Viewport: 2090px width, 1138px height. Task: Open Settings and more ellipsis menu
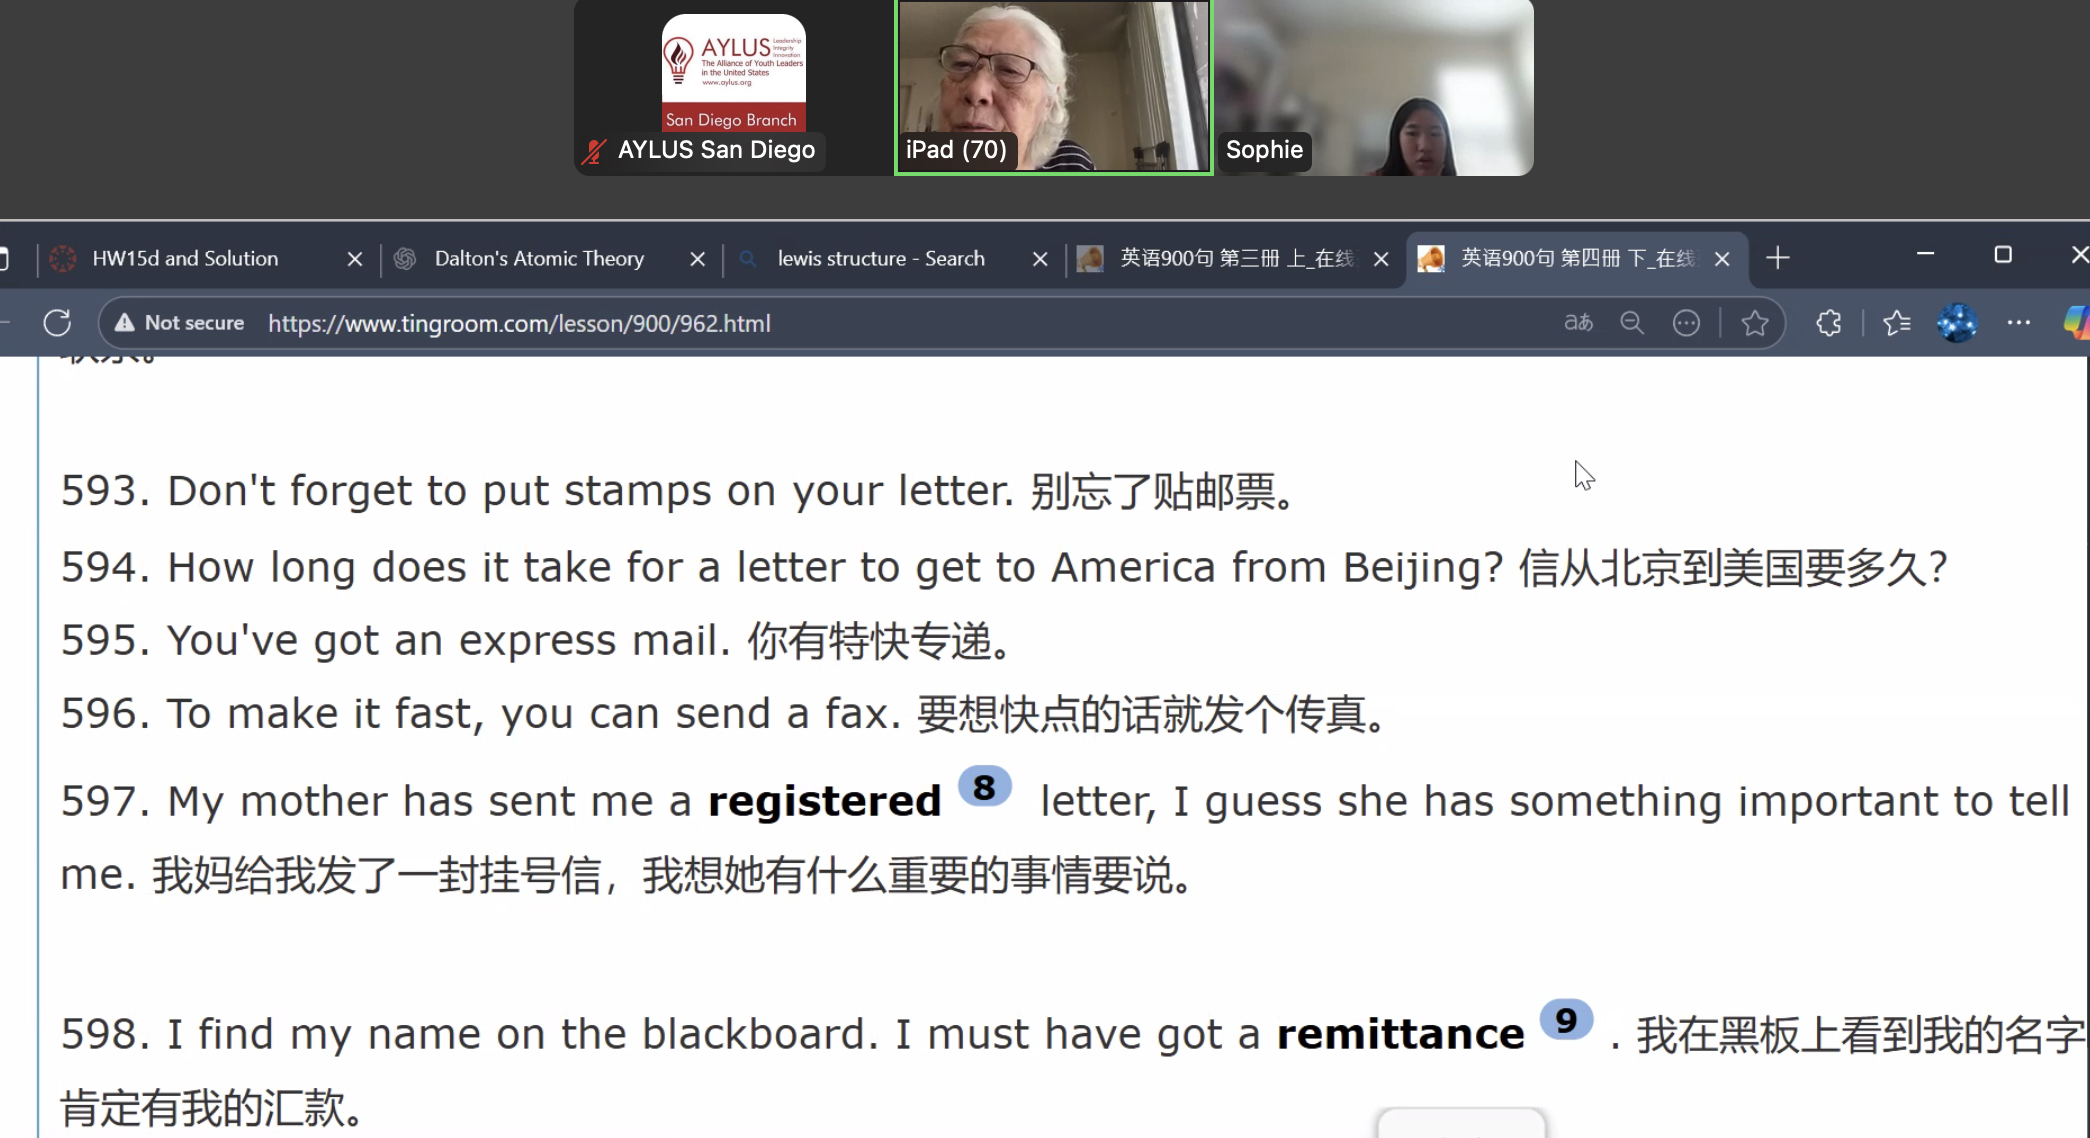tap(2019, 323)
